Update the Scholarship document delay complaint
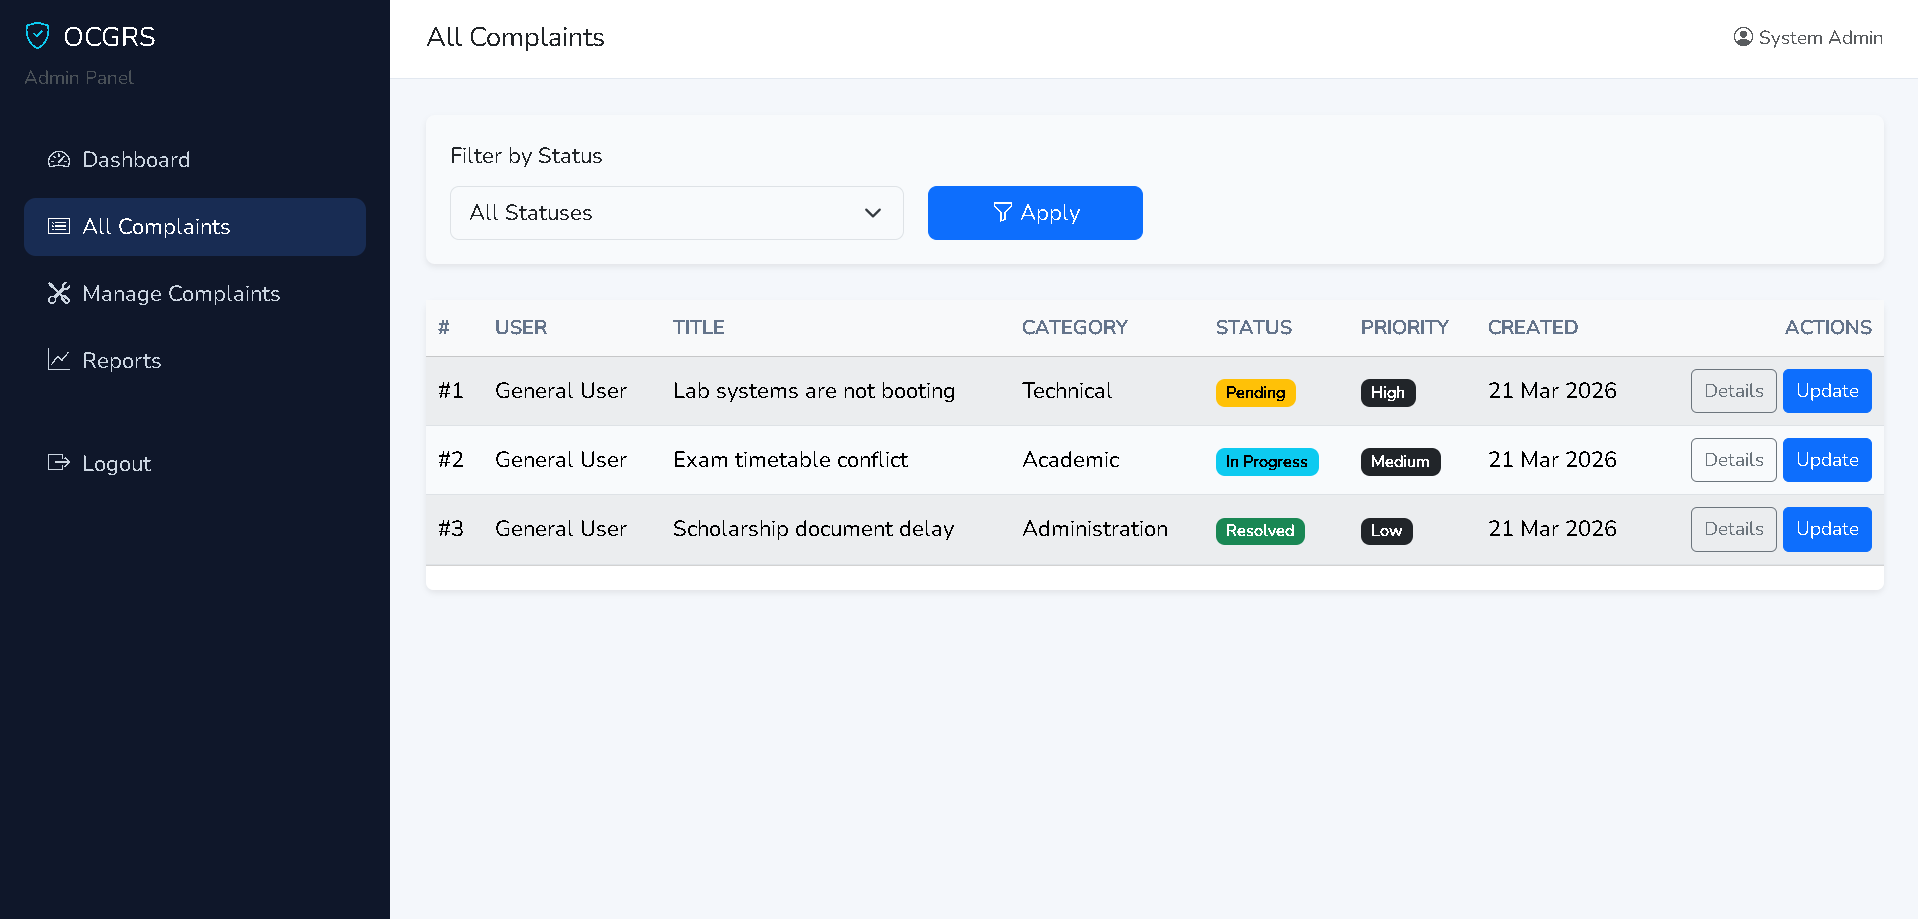The image size is (1918, 919). click(x=1827, y=529)
